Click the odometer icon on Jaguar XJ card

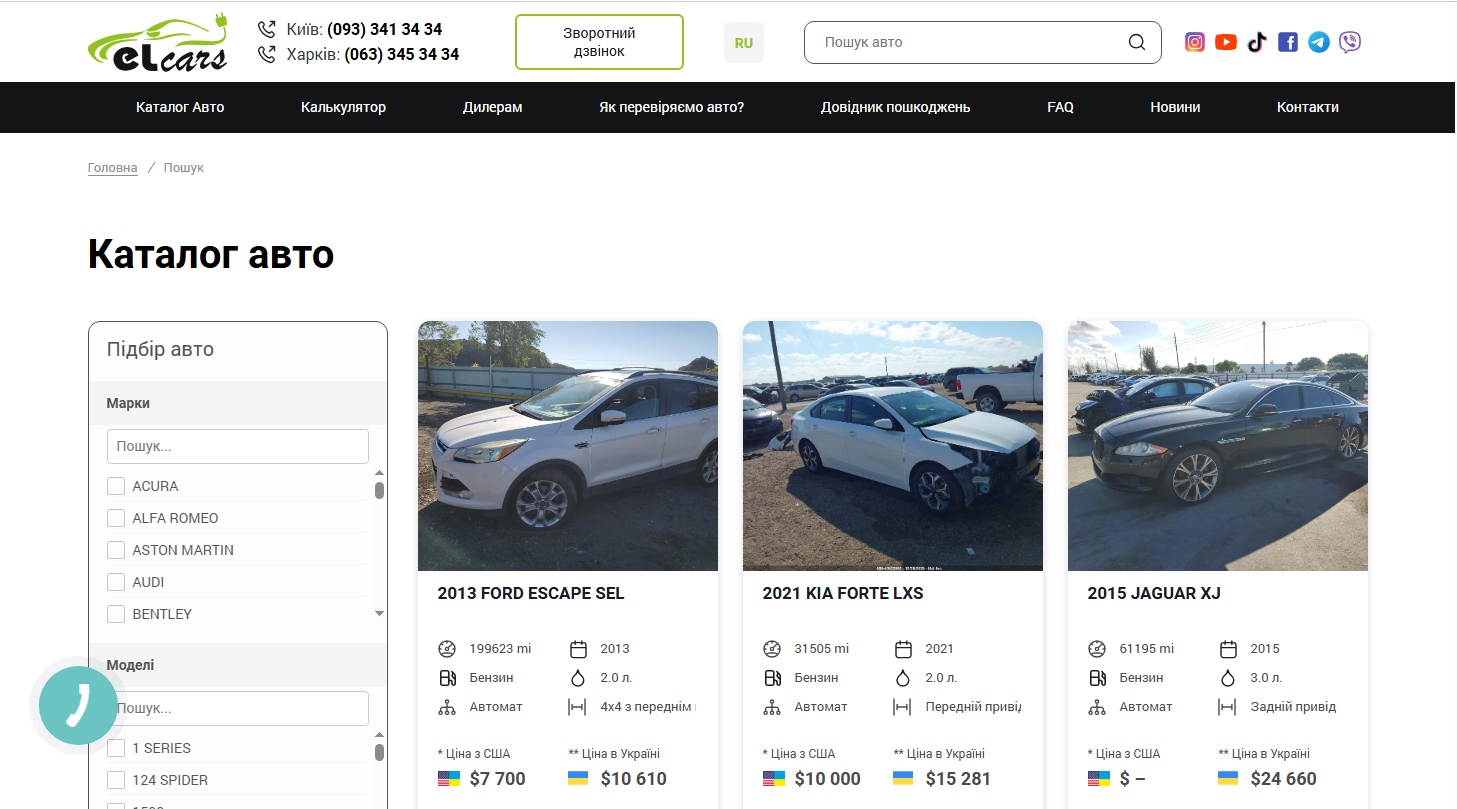[x=1097, y=649]
